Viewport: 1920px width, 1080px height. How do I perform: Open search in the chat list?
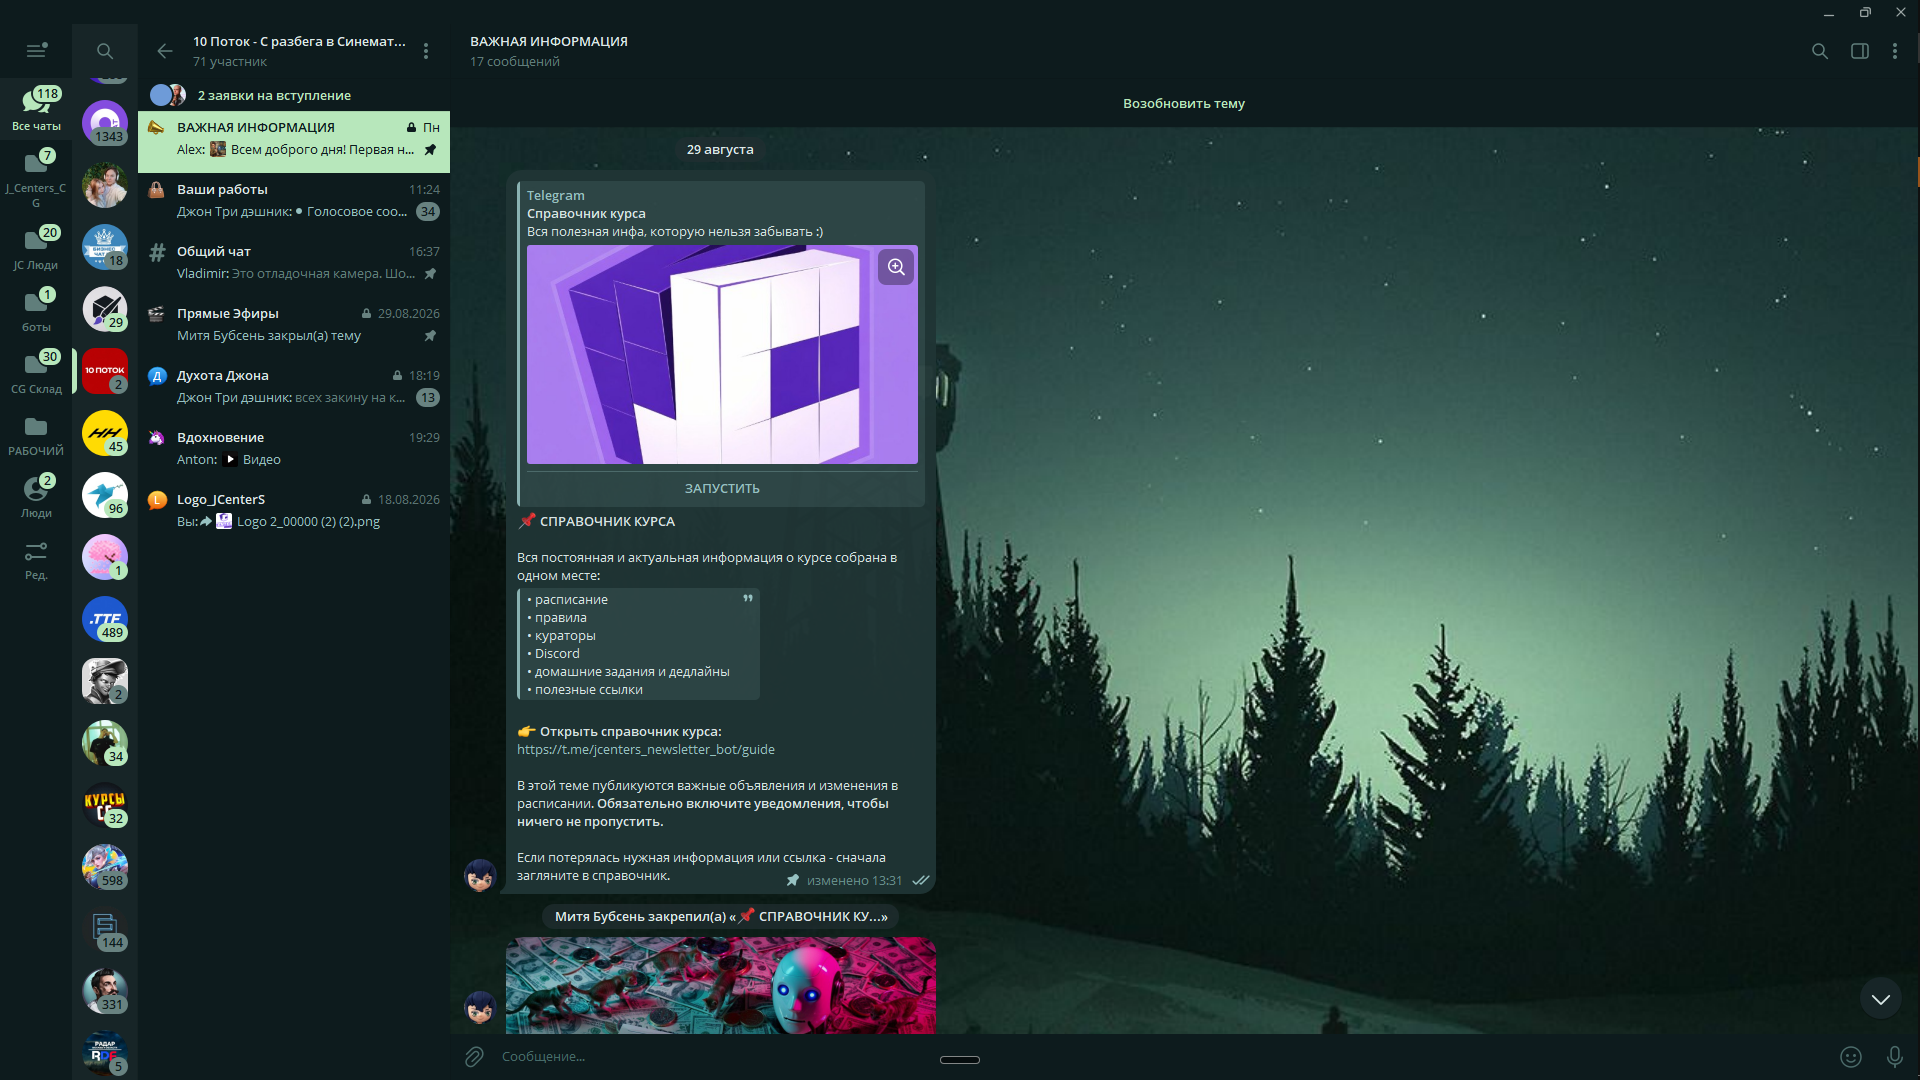click(105, 51)
